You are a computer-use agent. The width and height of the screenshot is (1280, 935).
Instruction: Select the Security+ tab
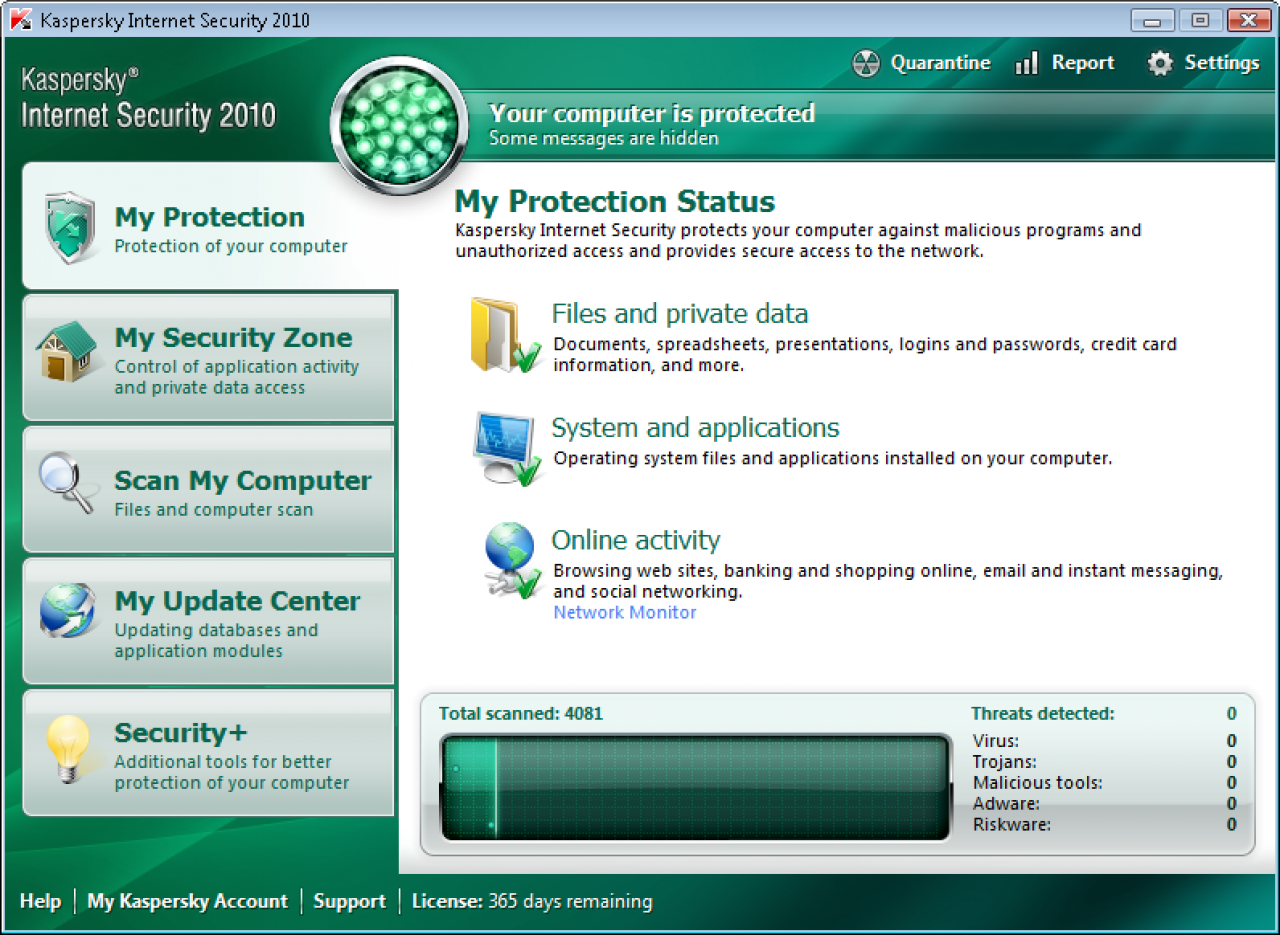(209, 753)
